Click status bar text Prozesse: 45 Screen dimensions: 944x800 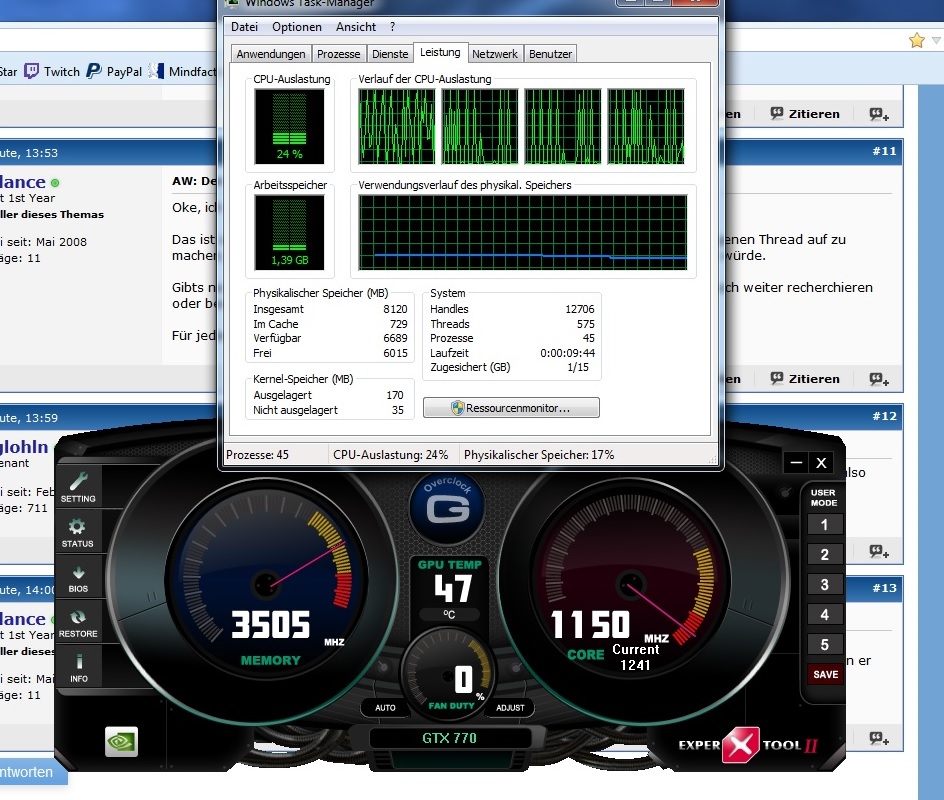258,455
